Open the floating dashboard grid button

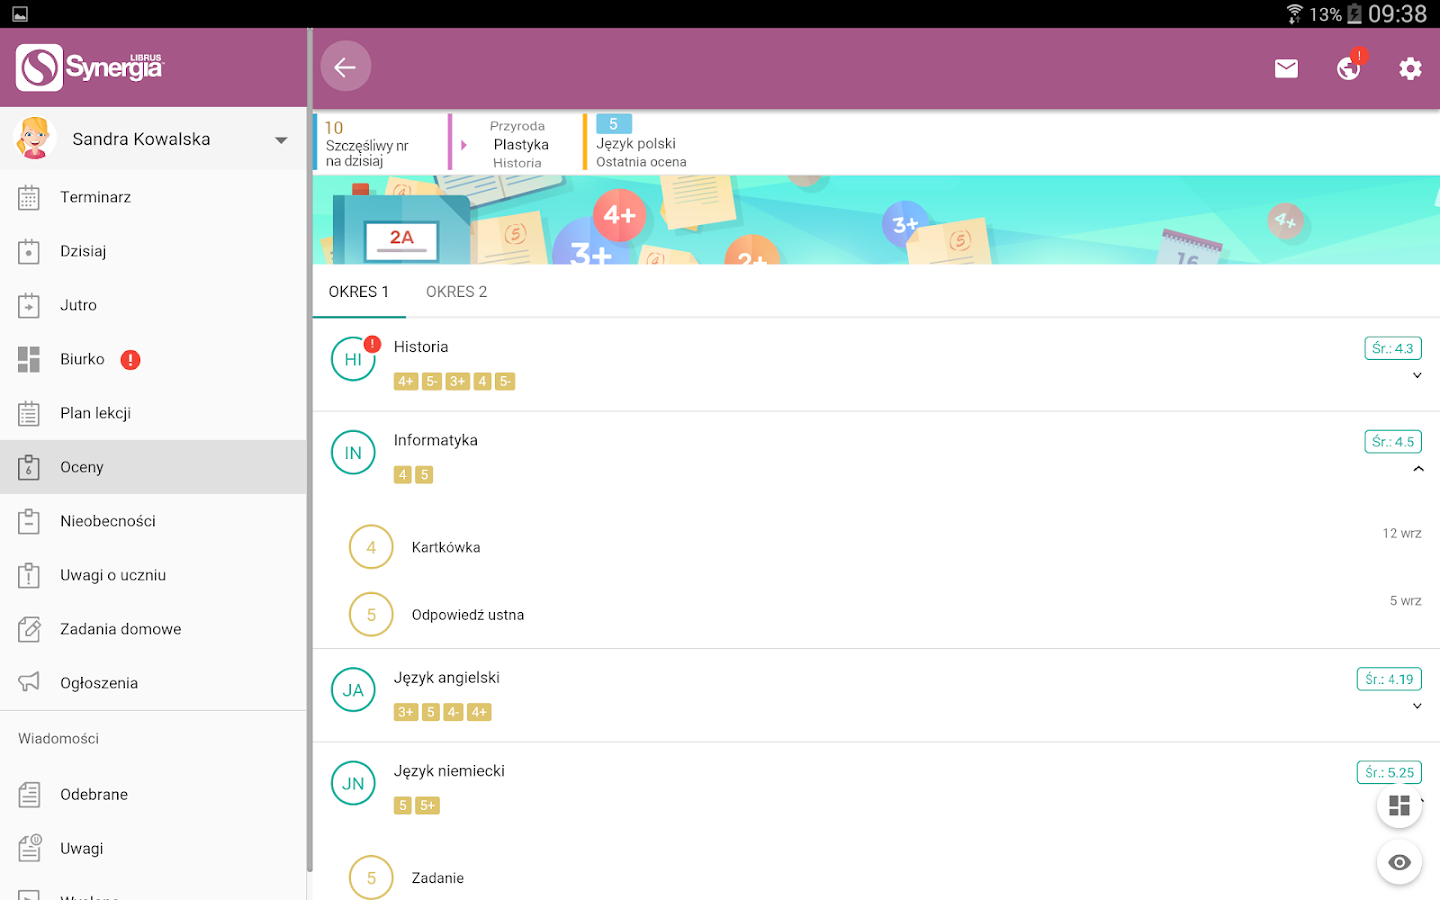coord(1399,805)
